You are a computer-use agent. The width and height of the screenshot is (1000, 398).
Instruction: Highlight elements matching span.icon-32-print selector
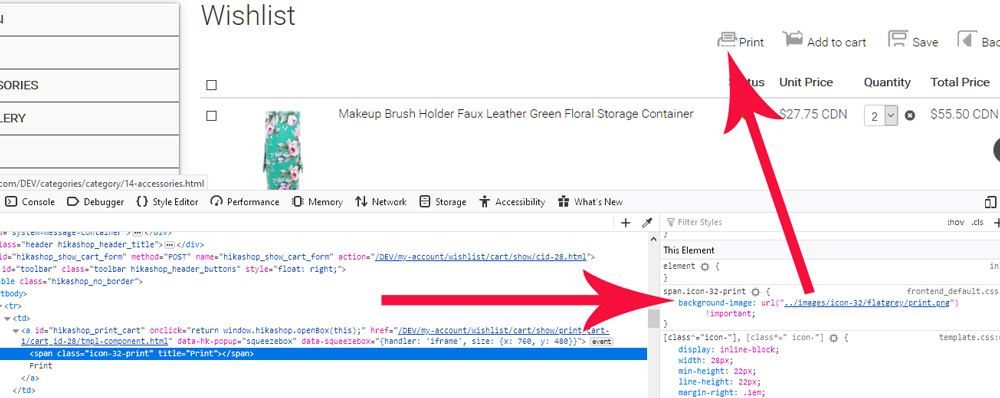point(755,291)
